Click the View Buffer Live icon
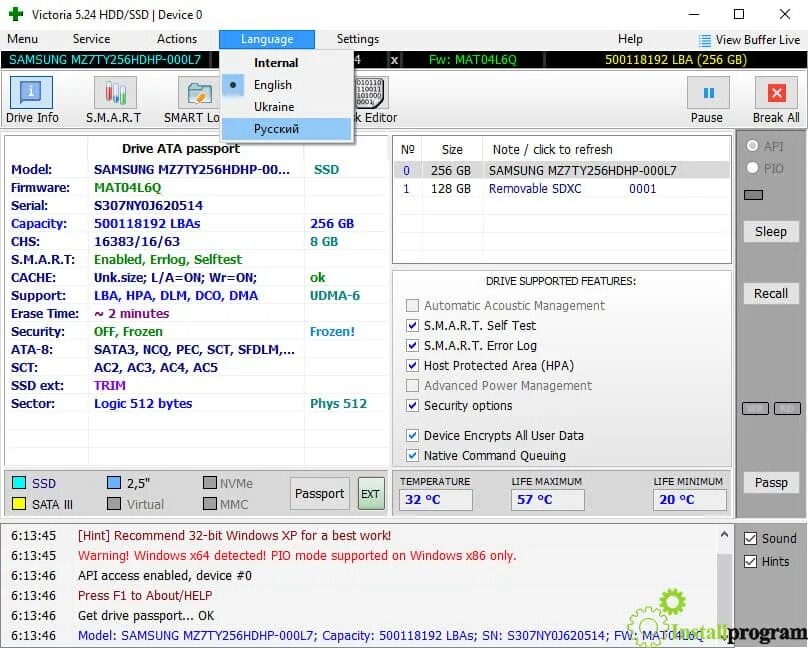Viewport: 808px width, 648px height. coord(704,40)
